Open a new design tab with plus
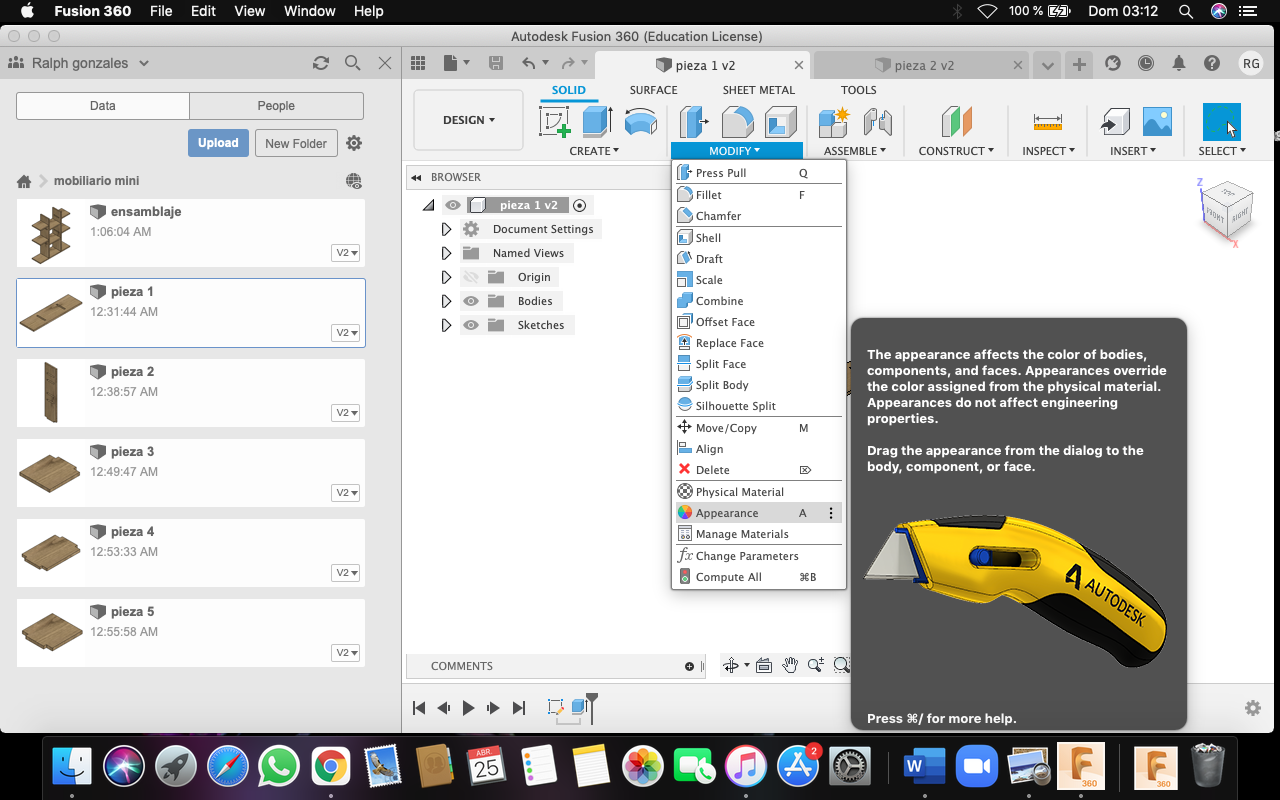 (1079, 64)
